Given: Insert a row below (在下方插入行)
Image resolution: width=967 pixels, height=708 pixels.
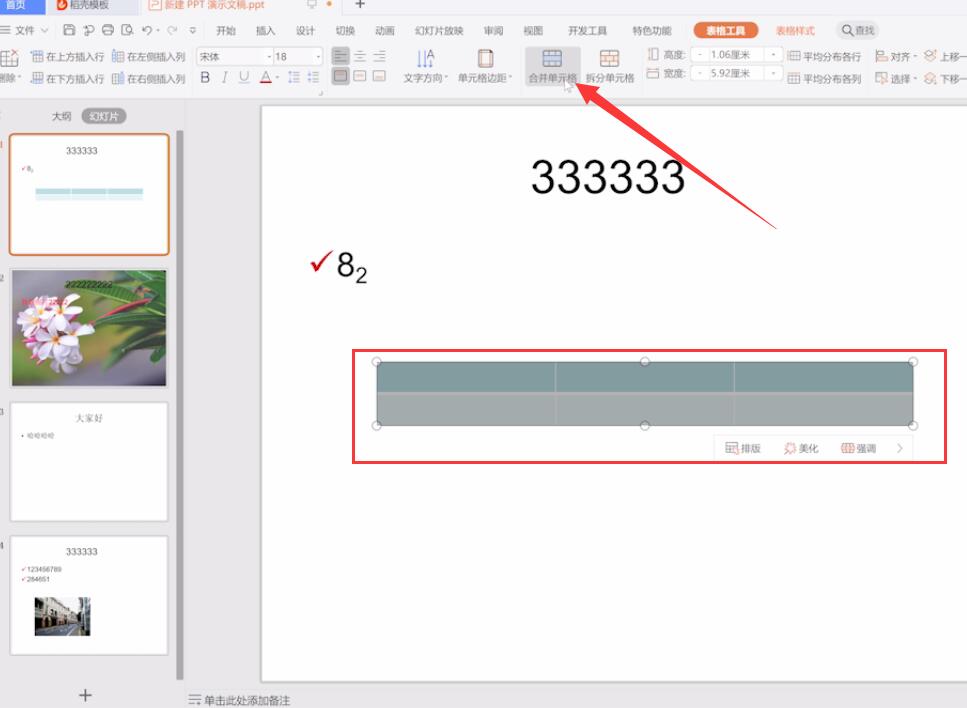Looking at the screenshot, I should pyautogui.click(x=67, y=78).
